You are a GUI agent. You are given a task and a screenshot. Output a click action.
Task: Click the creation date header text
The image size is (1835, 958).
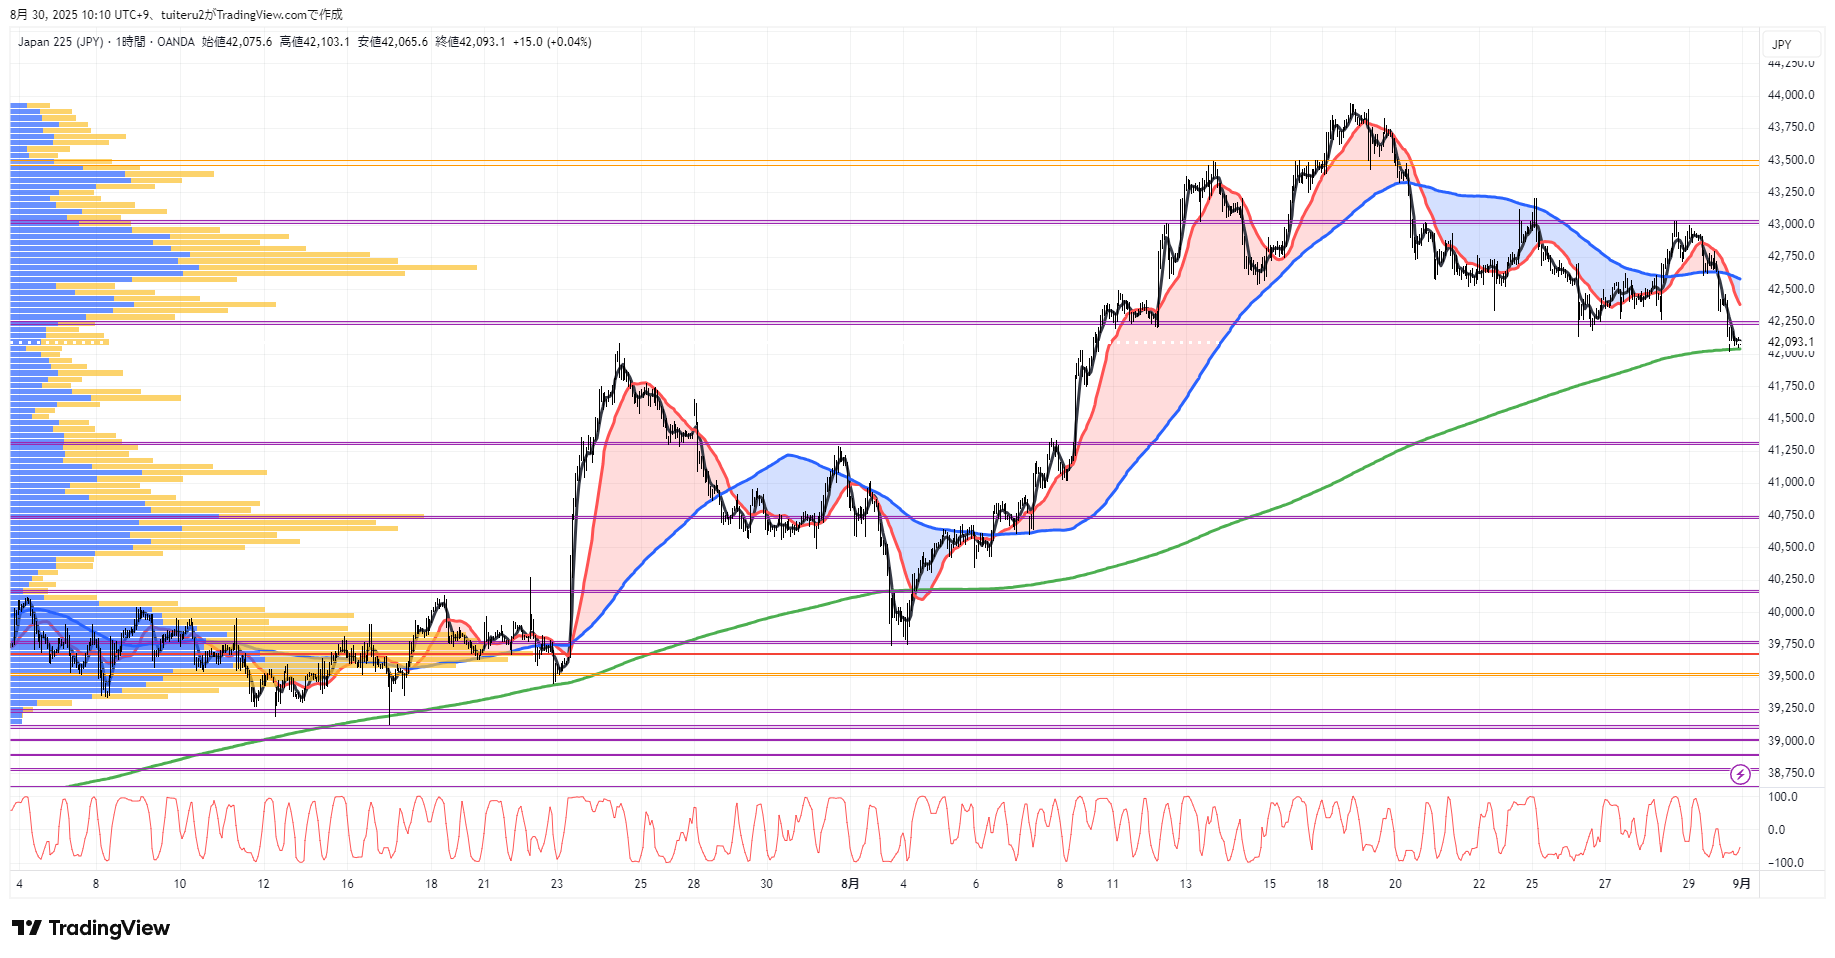[176, 14]
